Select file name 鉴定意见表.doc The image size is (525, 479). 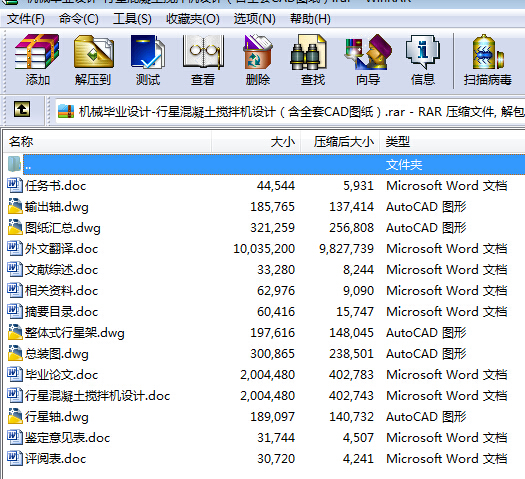(x=67, y=437)
